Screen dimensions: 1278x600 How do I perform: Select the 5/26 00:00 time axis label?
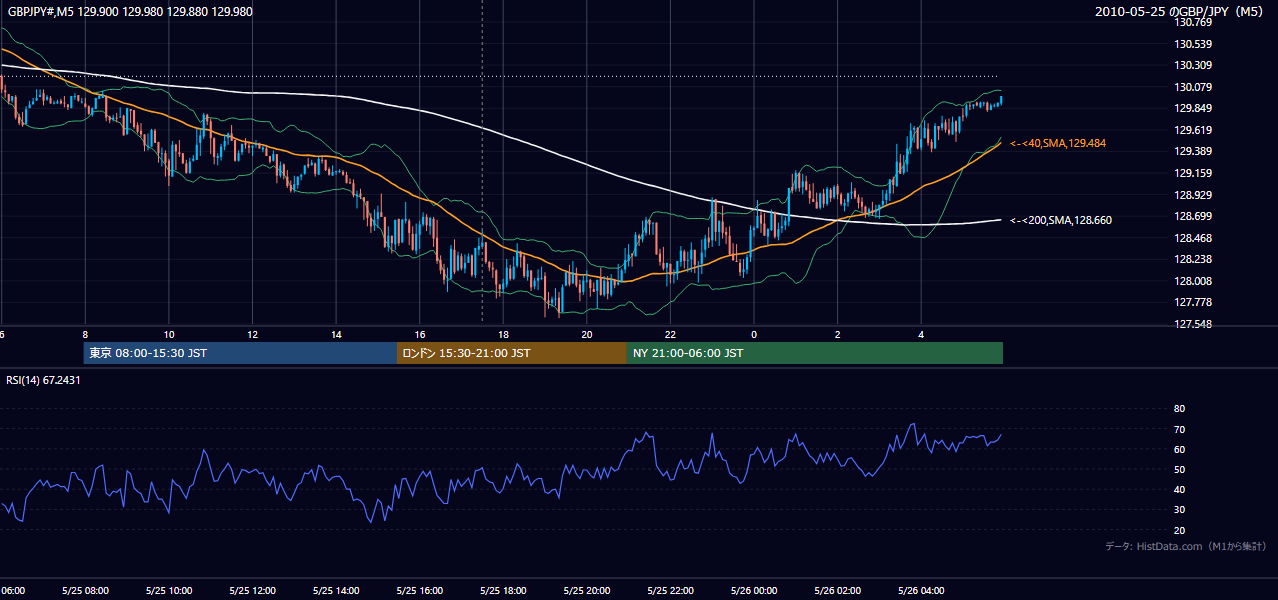click(753, 591)
